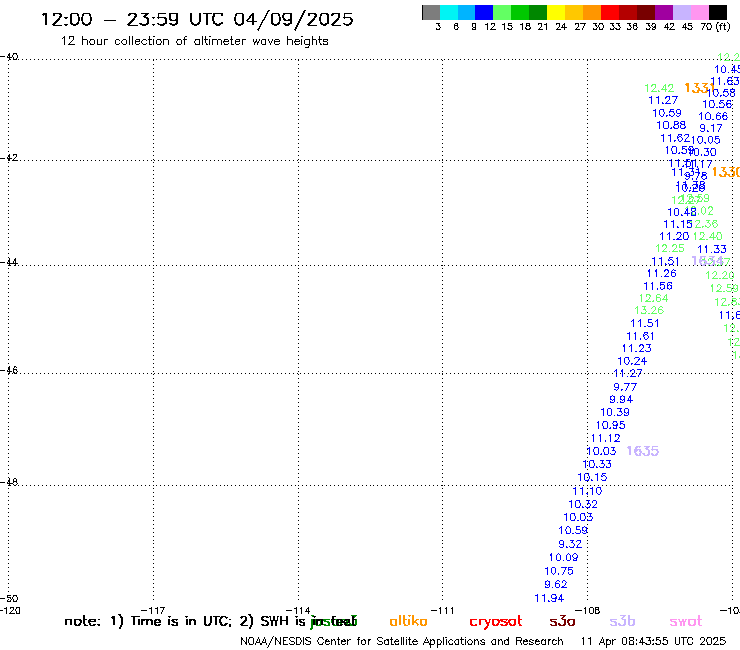Pick the bright red 33 ft legend swatch

pos(610,12)
